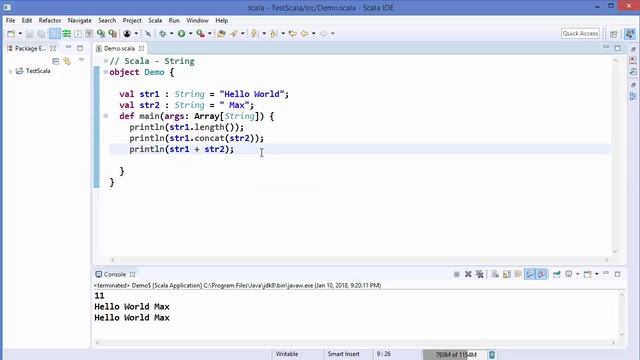The height and width of the screenshot is (360, 640).
Task: Click Remove Launch console icon
Action: (468, 274)
